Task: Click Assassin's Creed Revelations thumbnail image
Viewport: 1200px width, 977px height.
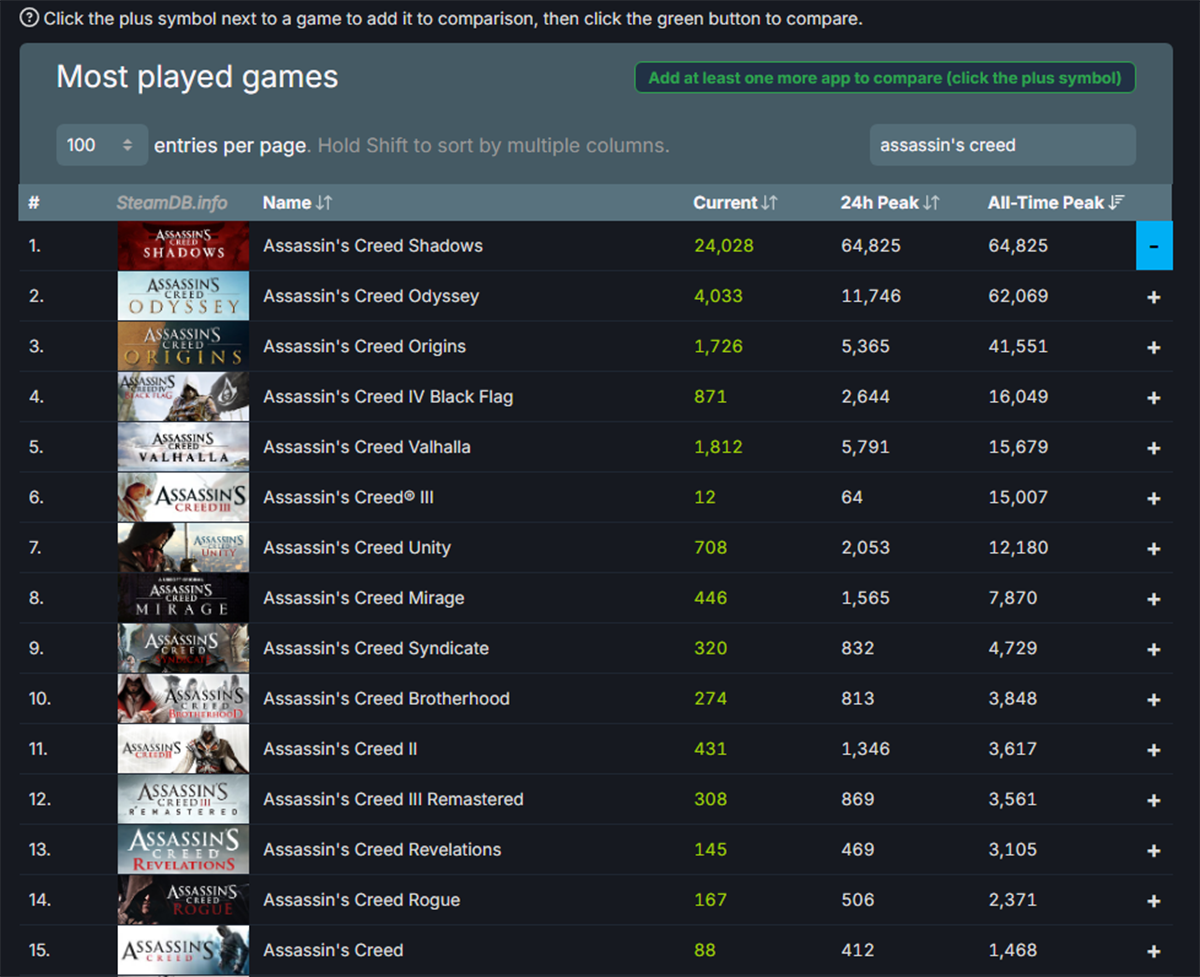Action: [x=183, y=850]
